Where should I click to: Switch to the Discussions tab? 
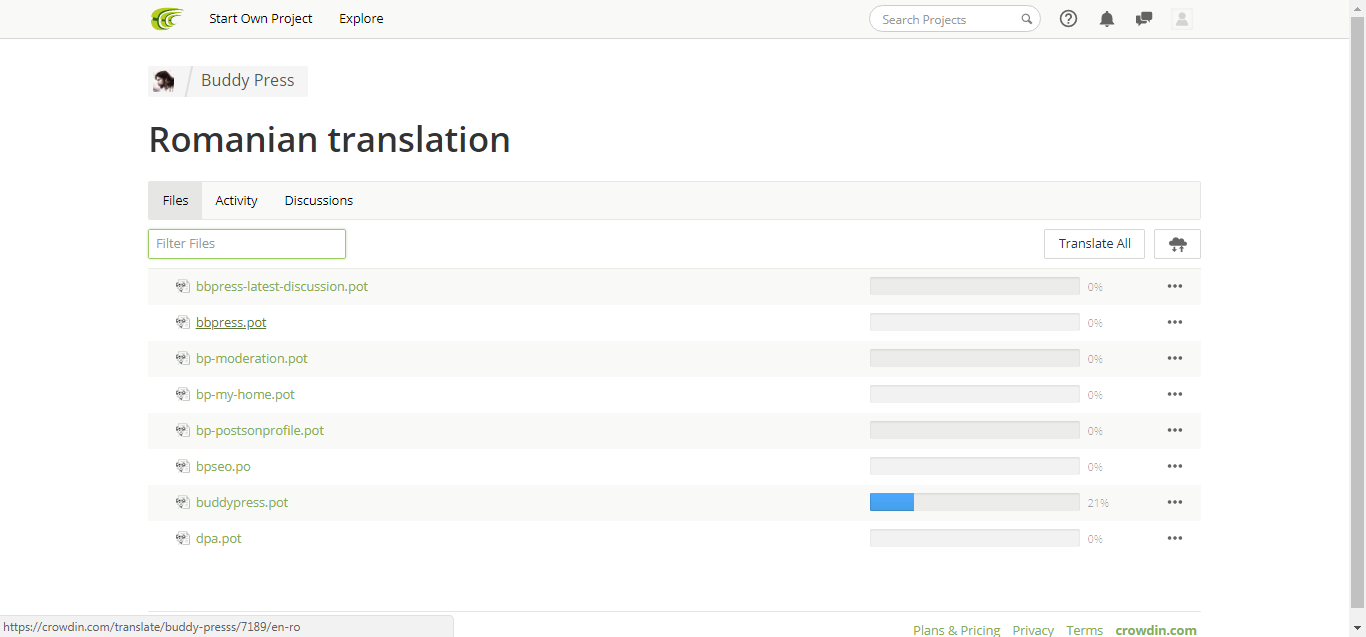point(319,200)
